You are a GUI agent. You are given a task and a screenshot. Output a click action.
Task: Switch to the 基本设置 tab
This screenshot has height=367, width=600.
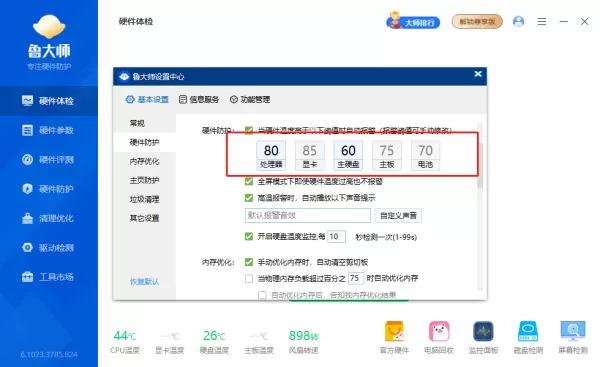pos(147,99)
